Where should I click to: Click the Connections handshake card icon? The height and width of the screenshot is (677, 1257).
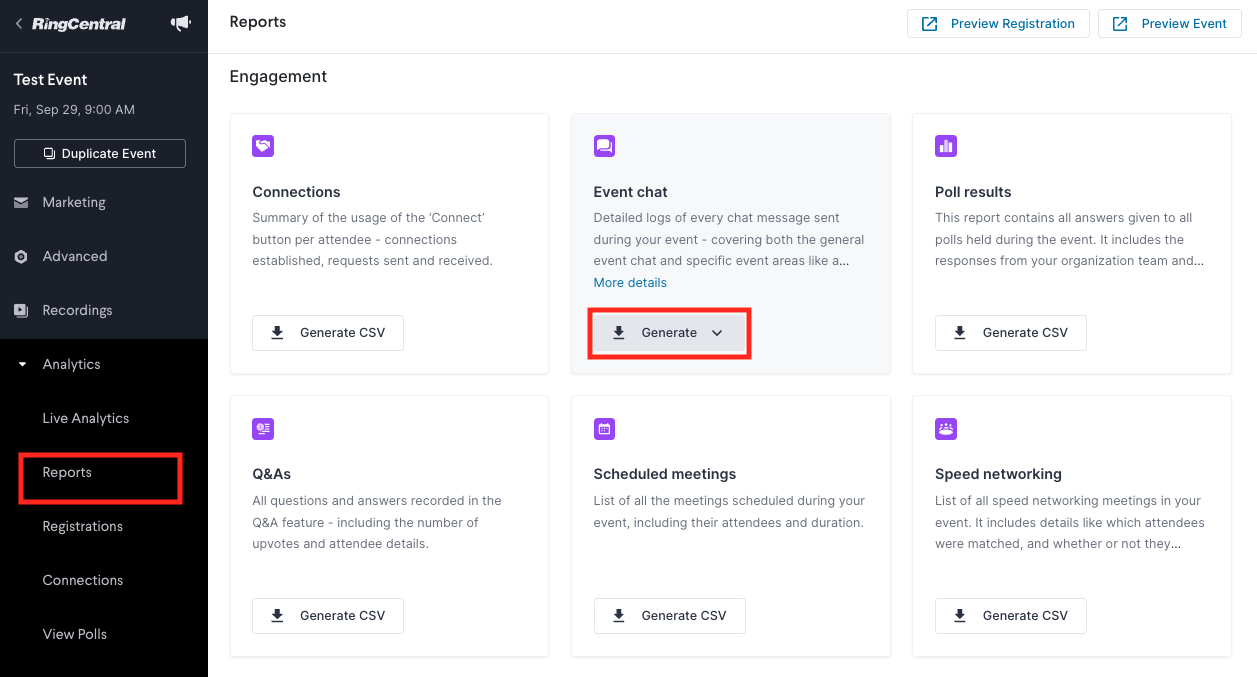pyautogui.click(x=263, y=146)
